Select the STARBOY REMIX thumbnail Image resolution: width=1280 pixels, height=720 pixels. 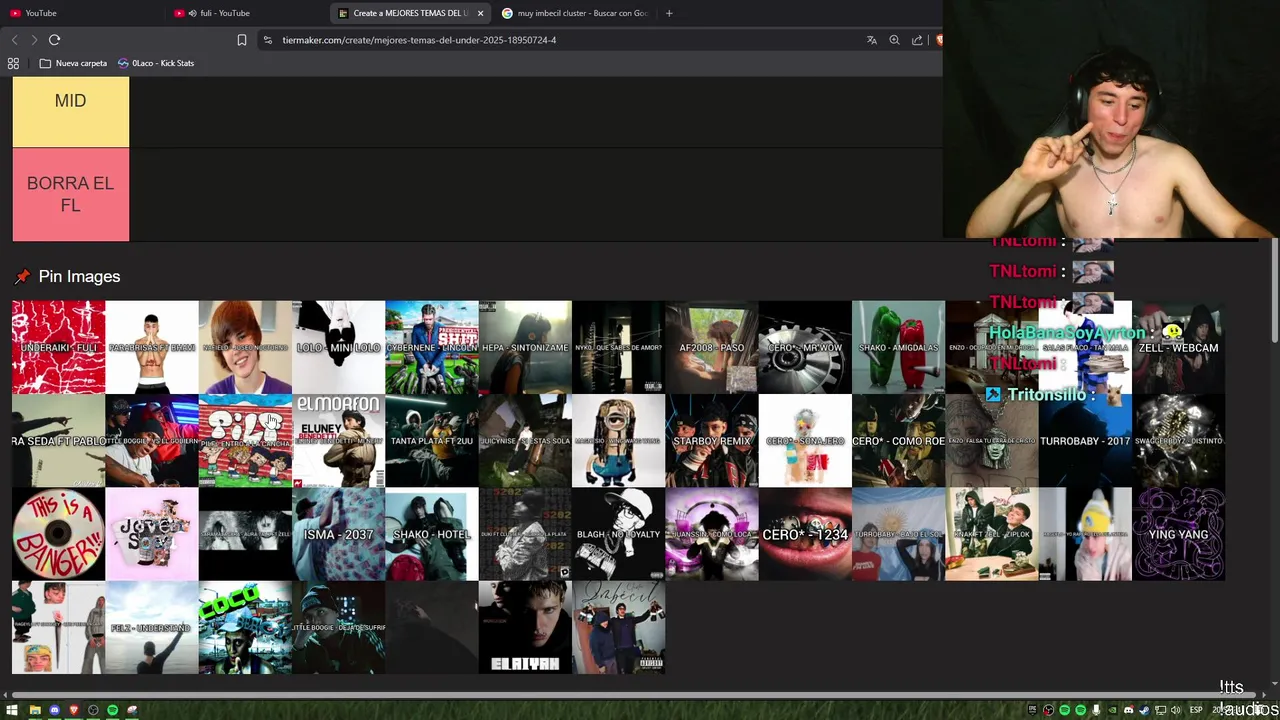point(712,441)
